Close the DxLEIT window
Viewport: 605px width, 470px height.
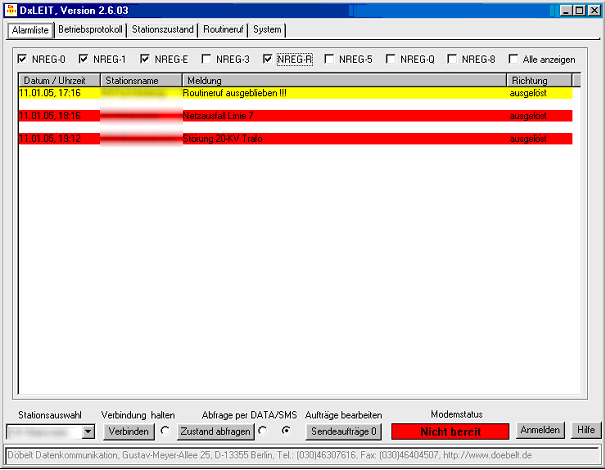(x=594, y=10)
